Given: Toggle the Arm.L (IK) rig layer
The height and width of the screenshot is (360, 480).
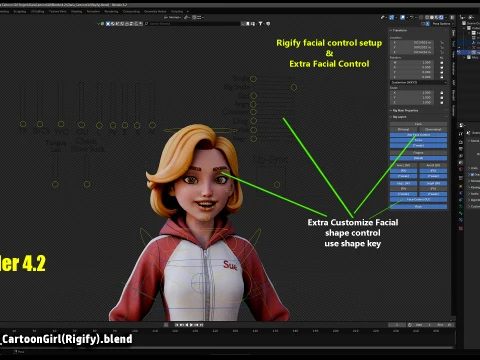Looking at the screenshot, I should pos(403,165).
